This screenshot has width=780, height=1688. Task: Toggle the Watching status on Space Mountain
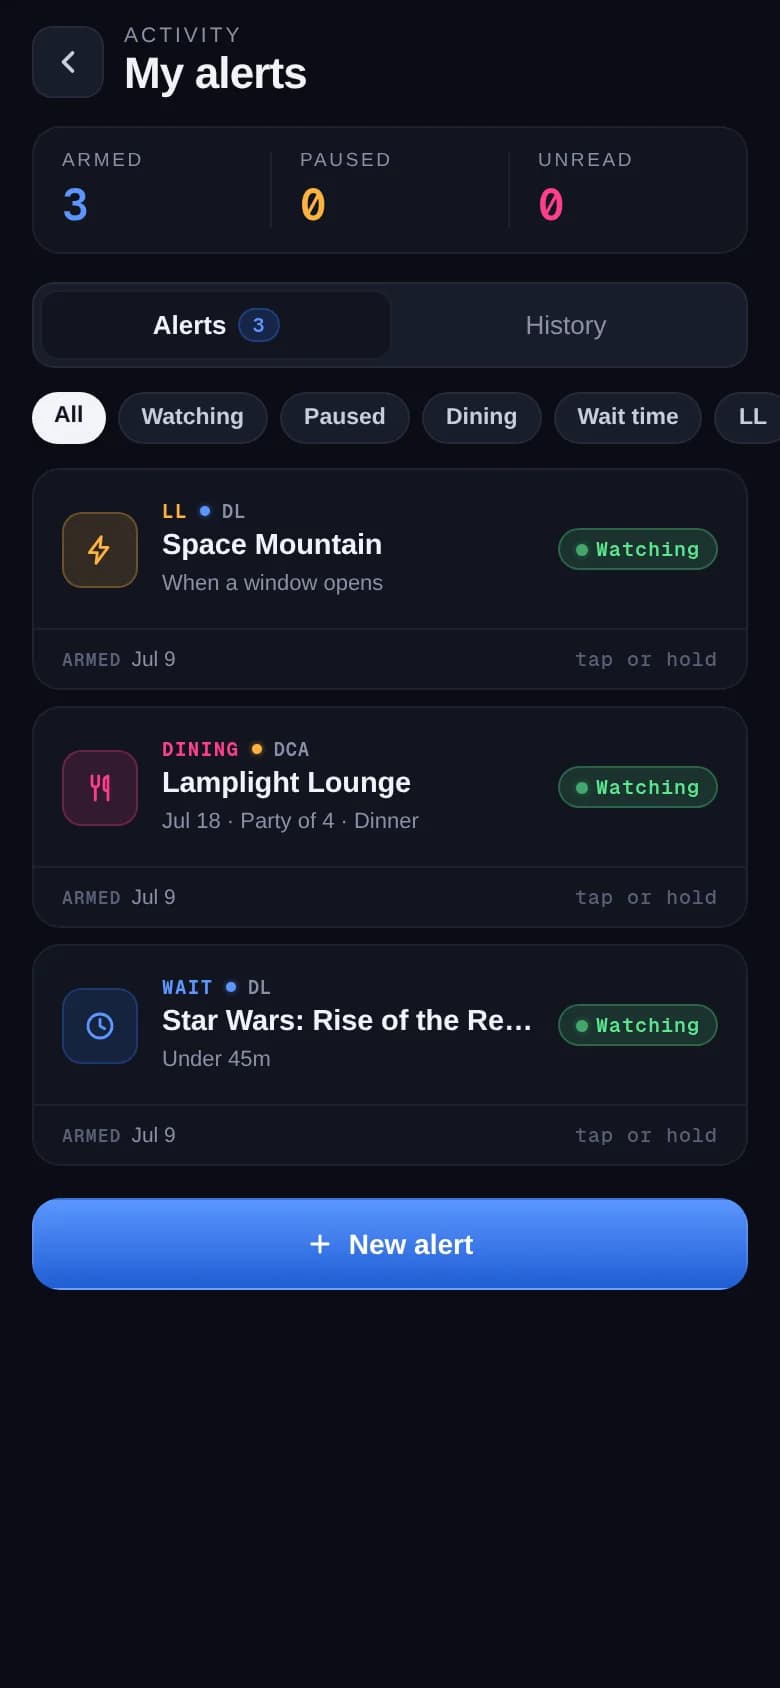[638, 549]
